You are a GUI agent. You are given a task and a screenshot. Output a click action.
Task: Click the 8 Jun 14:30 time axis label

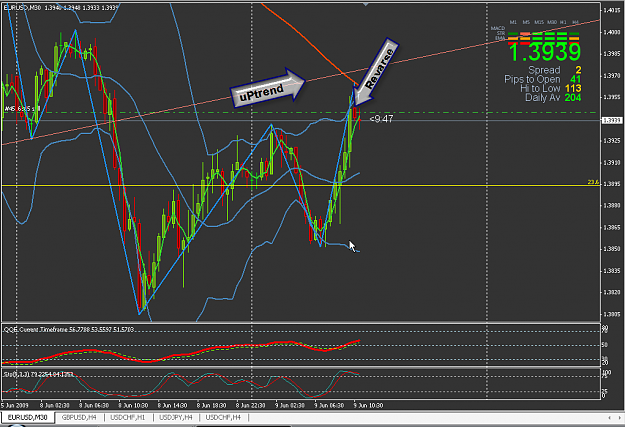pyautogui.click(x=172, y=405)
